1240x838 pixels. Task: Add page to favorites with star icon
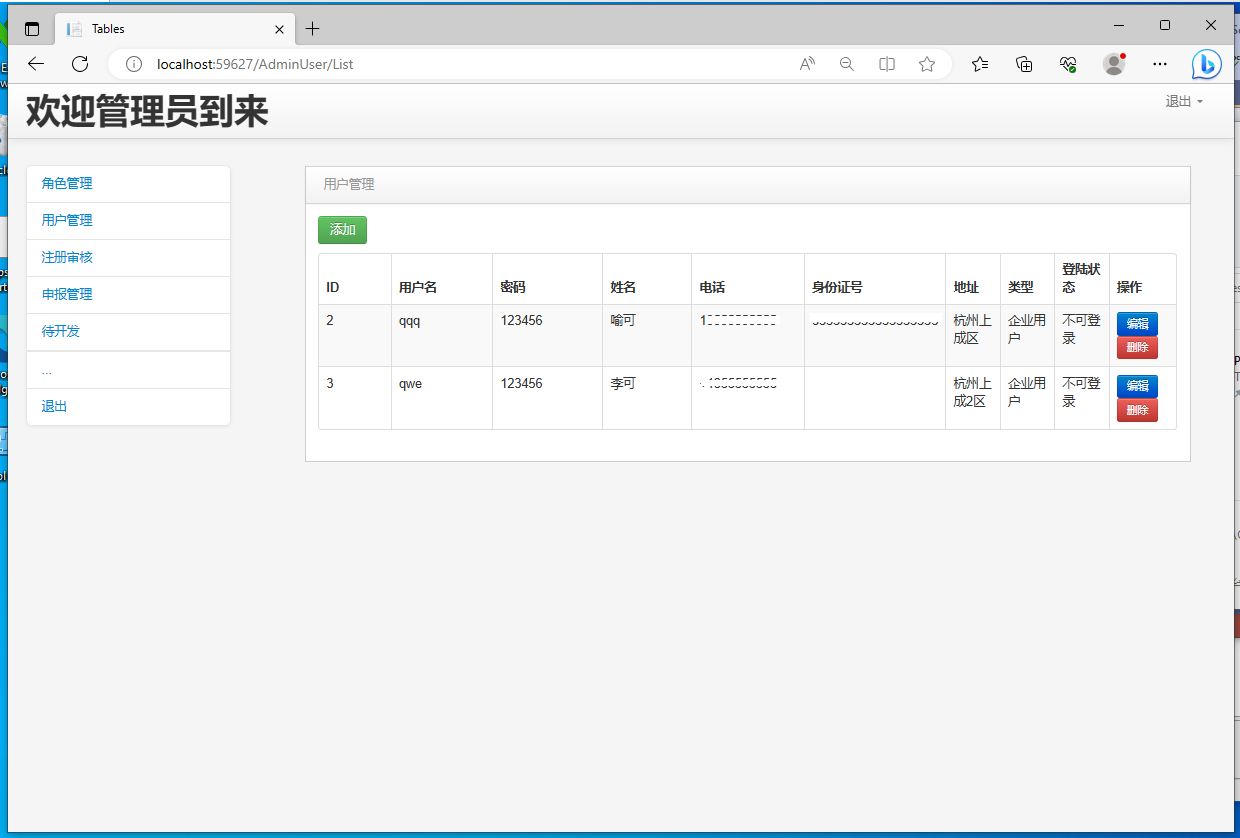point(926,64)
